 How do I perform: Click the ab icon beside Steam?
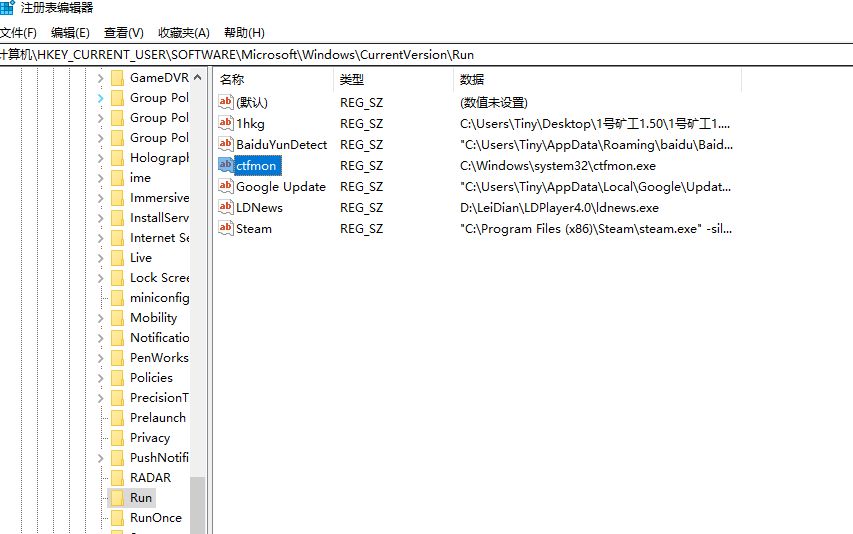coord(226,228)
